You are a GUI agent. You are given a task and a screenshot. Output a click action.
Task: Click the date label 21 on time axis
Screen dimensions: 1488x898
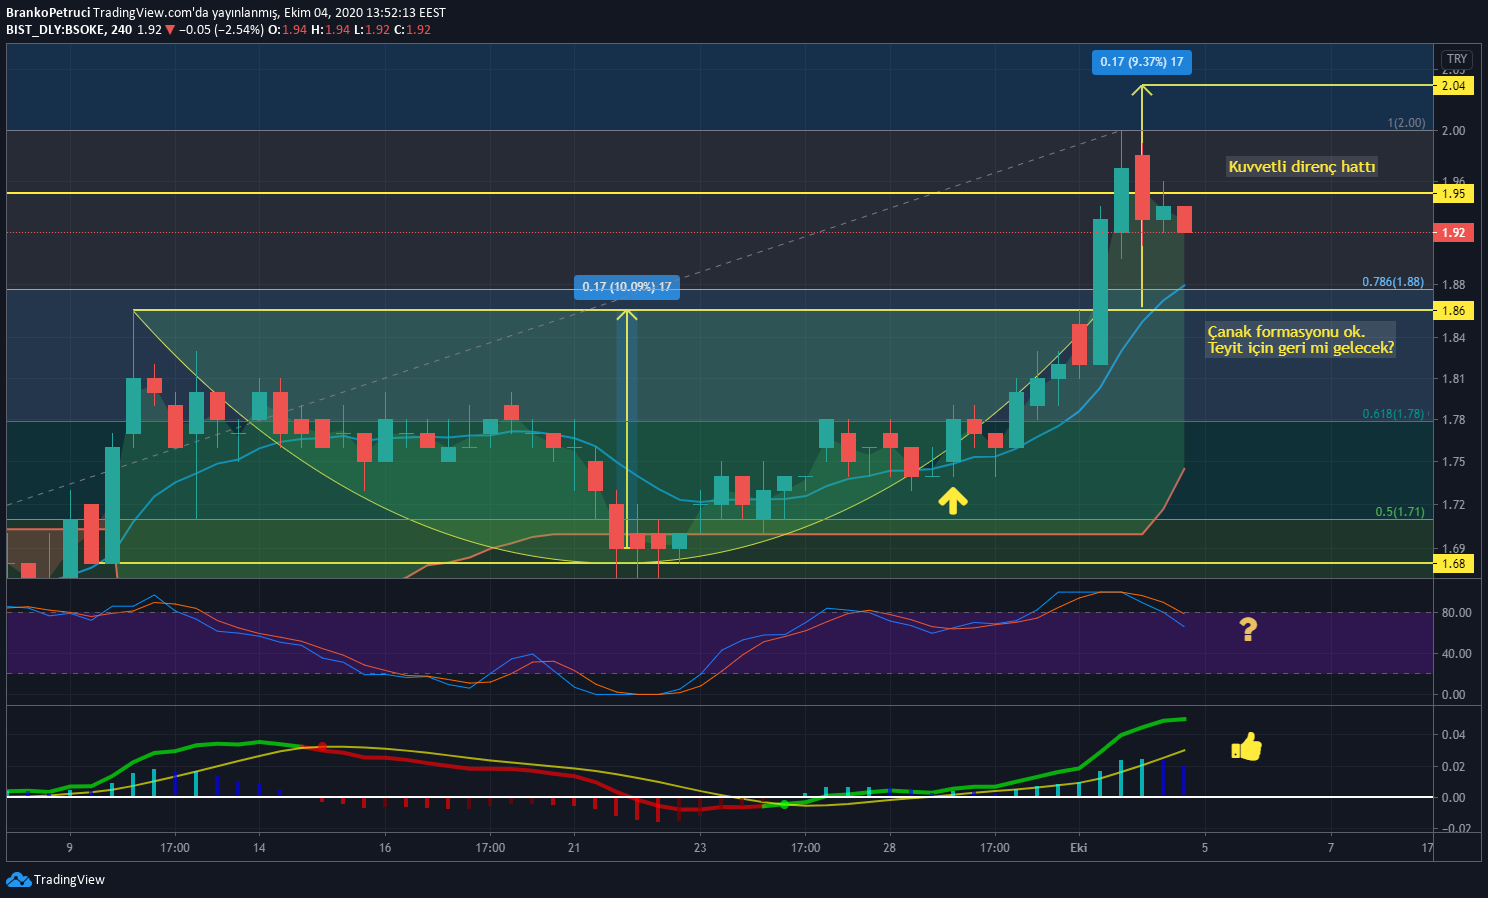pyautogui.click(x=574, y=848)
